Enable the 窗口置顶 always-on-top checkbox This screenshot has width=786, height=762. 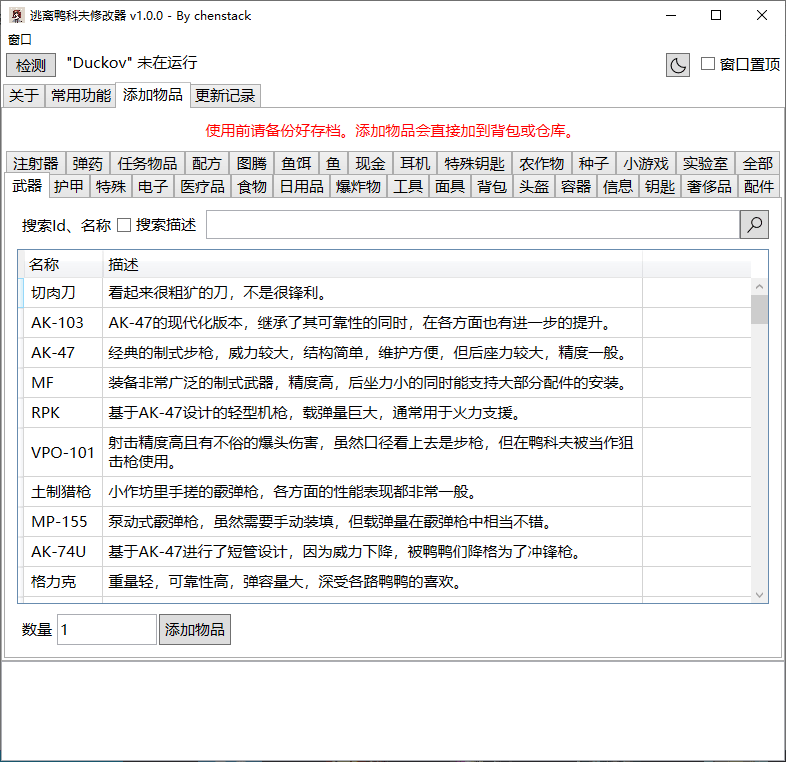tap(708, 64)
